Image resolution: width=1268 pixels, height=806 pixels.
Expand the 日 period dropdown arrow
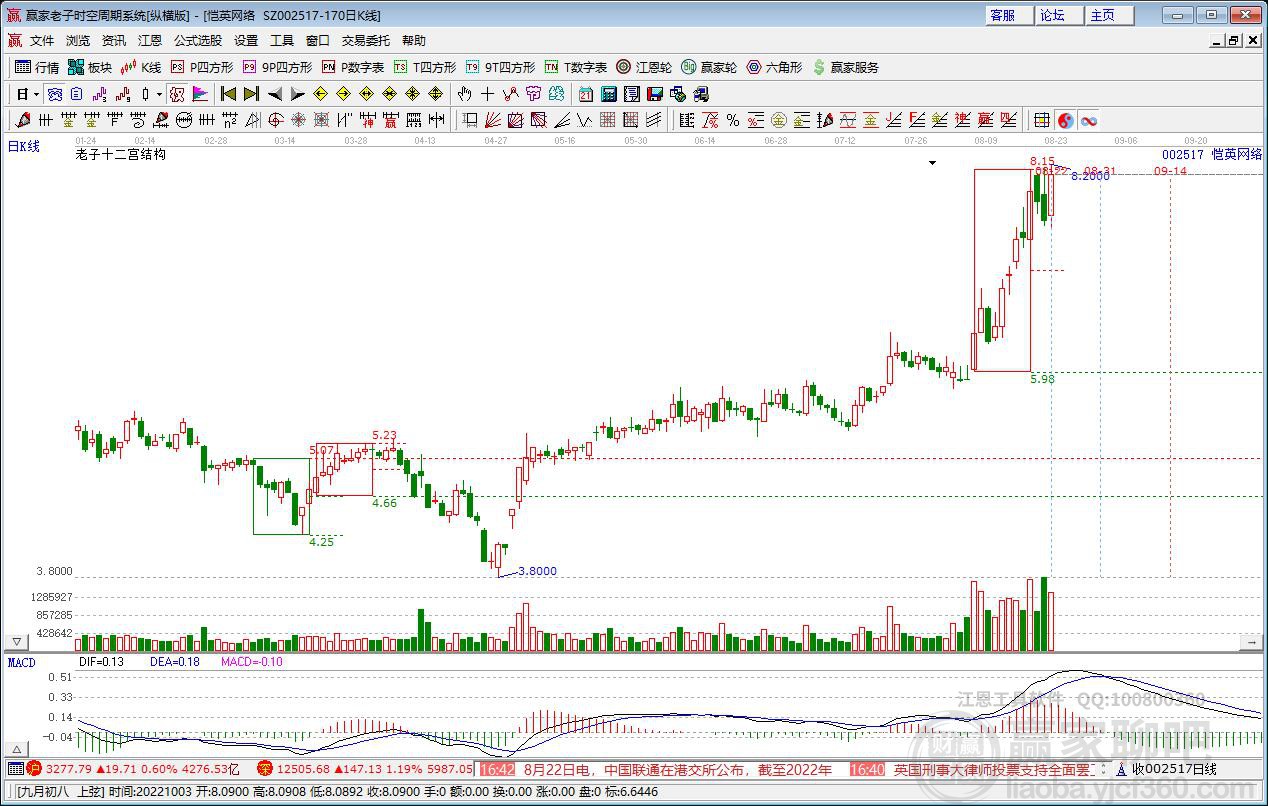pos(37,94)
